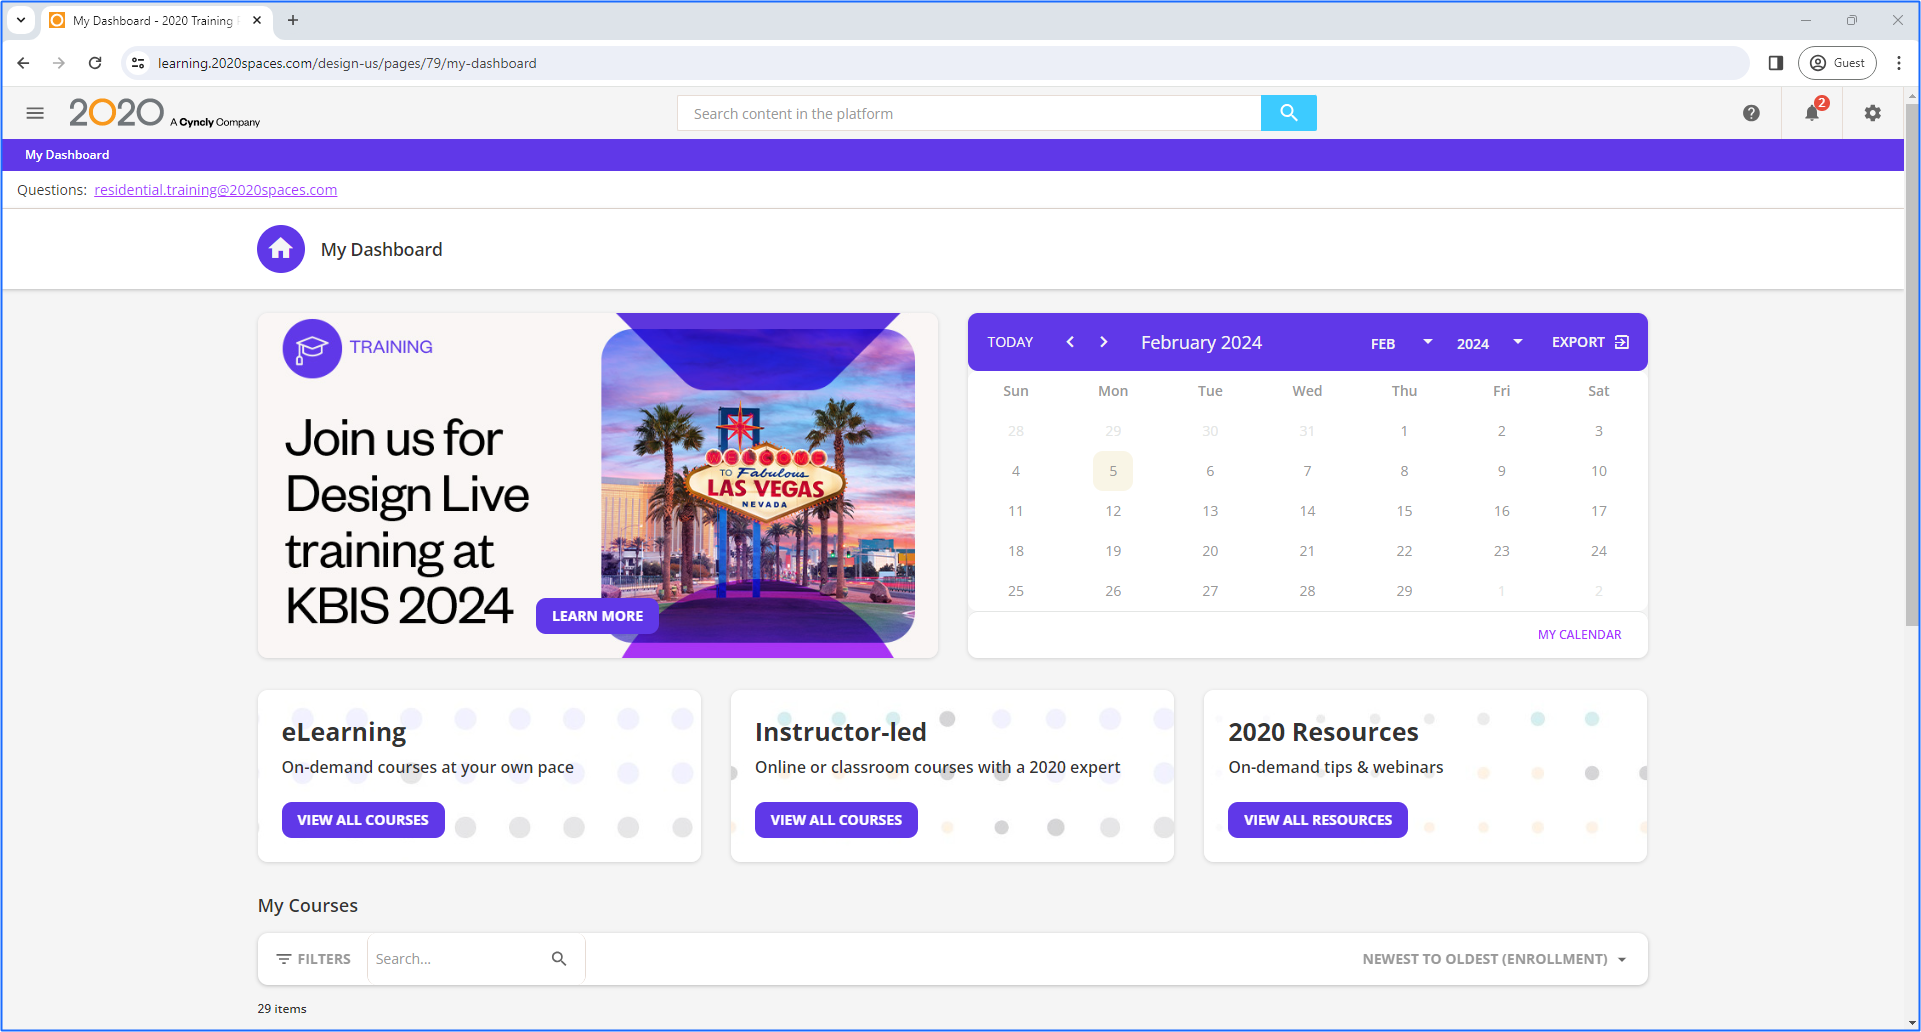Screen dimensions: 1921x1032
Task: Select February 22 on the calendar
Action: point(1404,551)
